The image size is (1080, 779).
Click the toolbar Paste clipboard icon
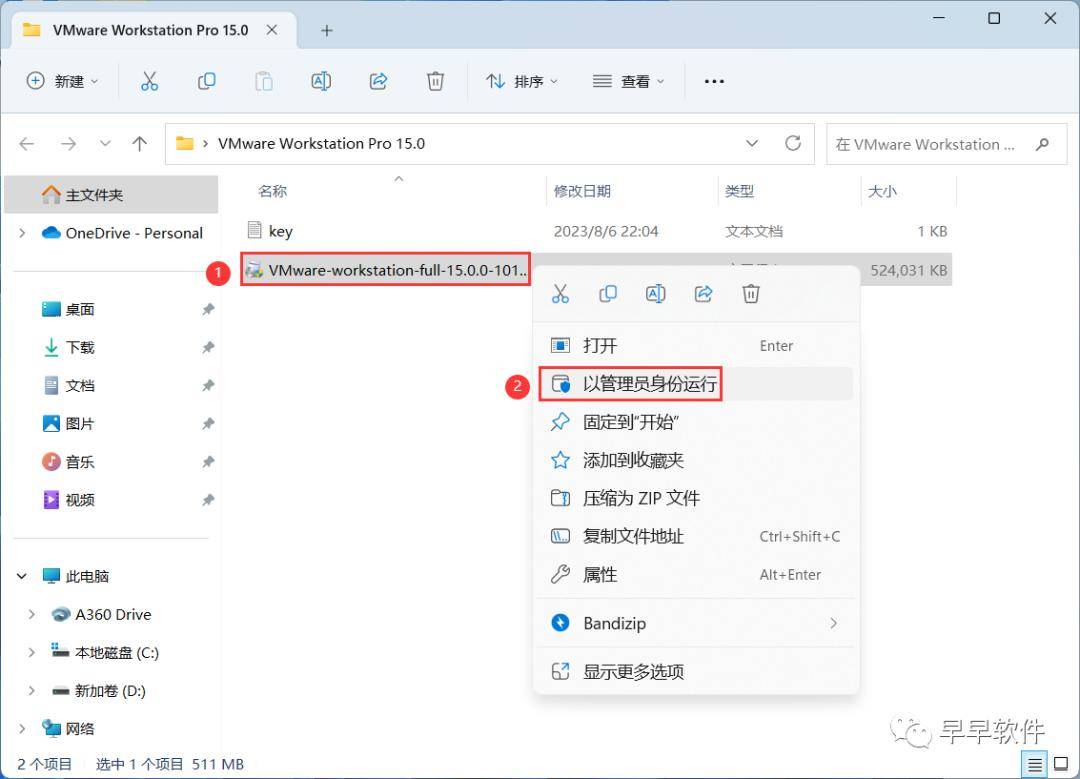click(264, 81)
